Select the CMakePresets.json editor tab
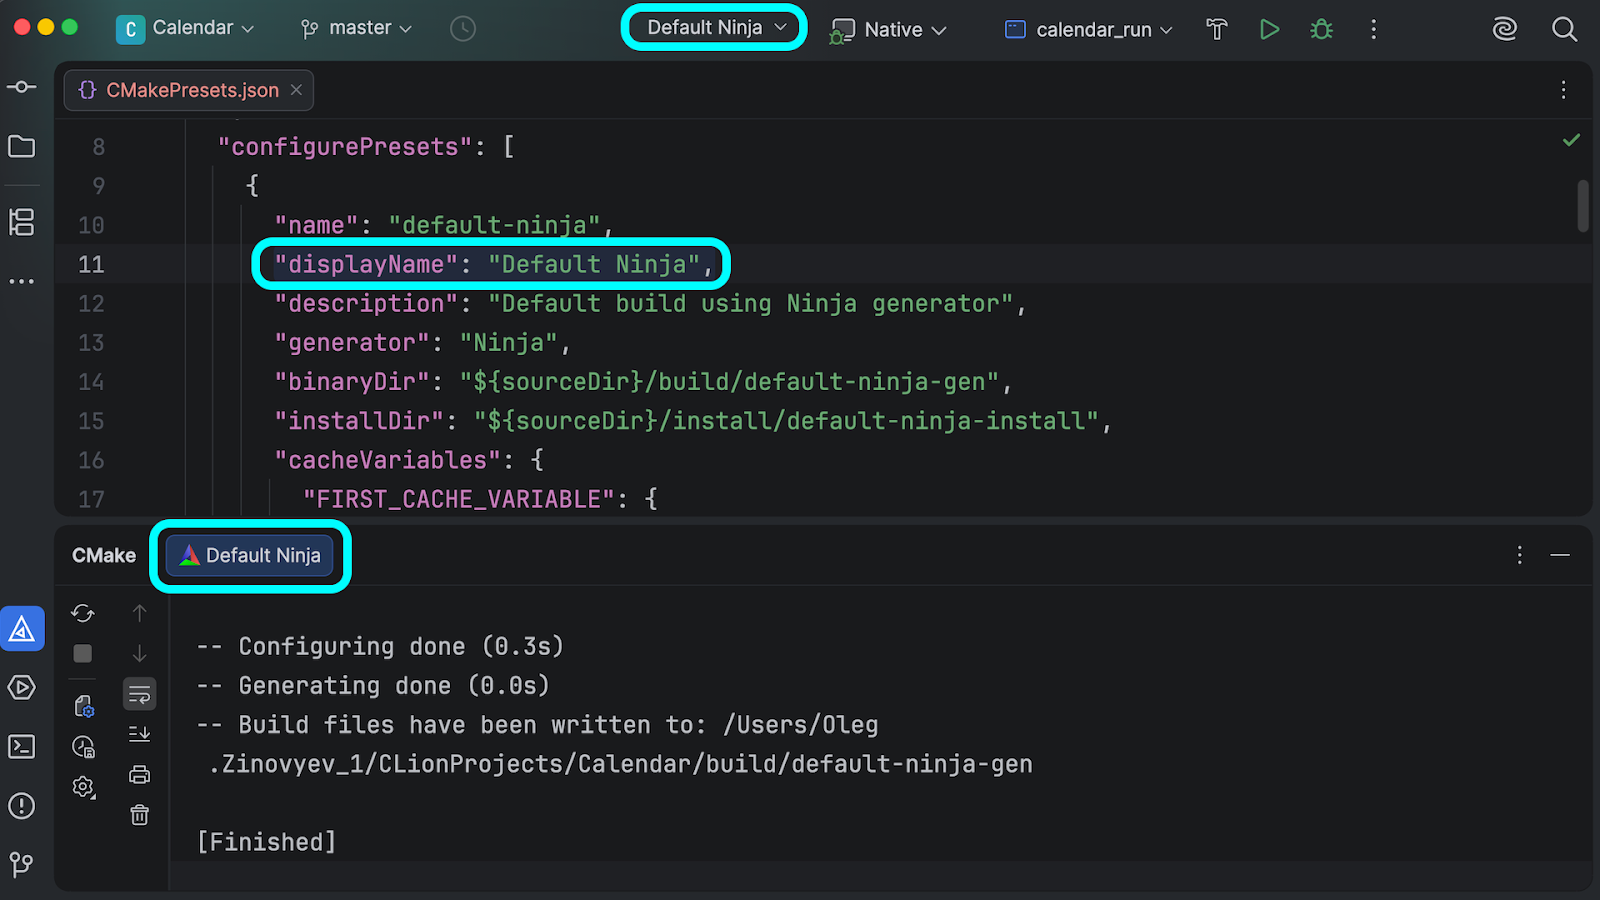 (192, 90)
